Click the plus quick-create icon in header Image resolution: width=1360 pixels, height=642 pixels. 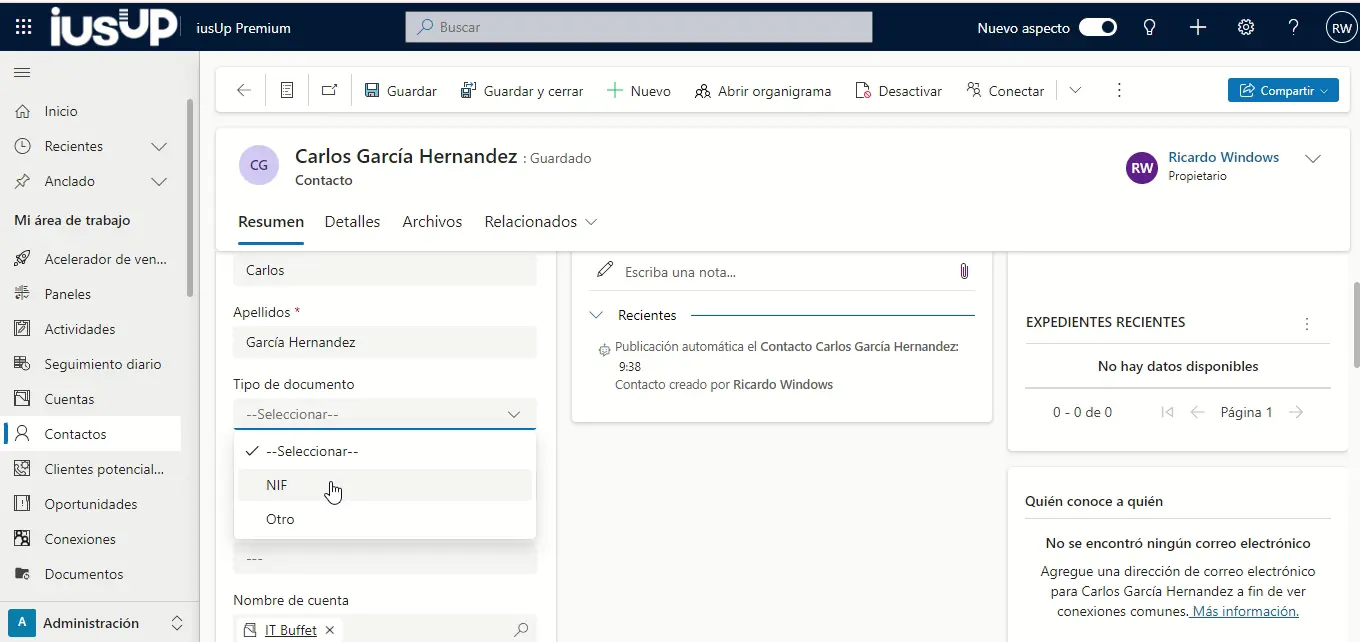(1198, 28)
